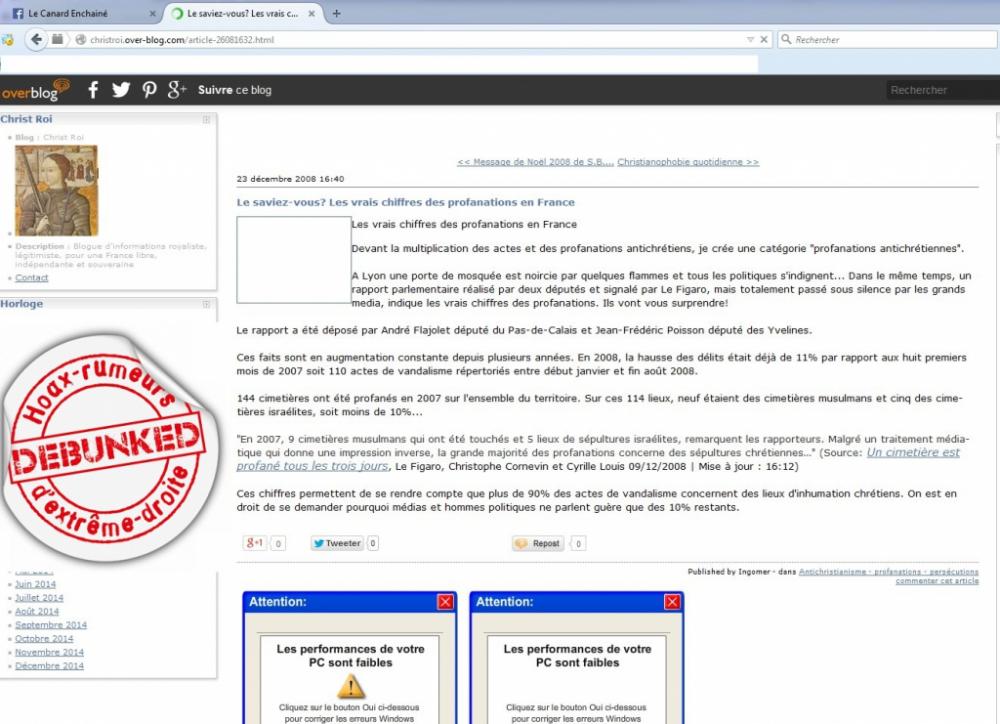
Task: Click the Google +1 button
Action: point(254,543)
